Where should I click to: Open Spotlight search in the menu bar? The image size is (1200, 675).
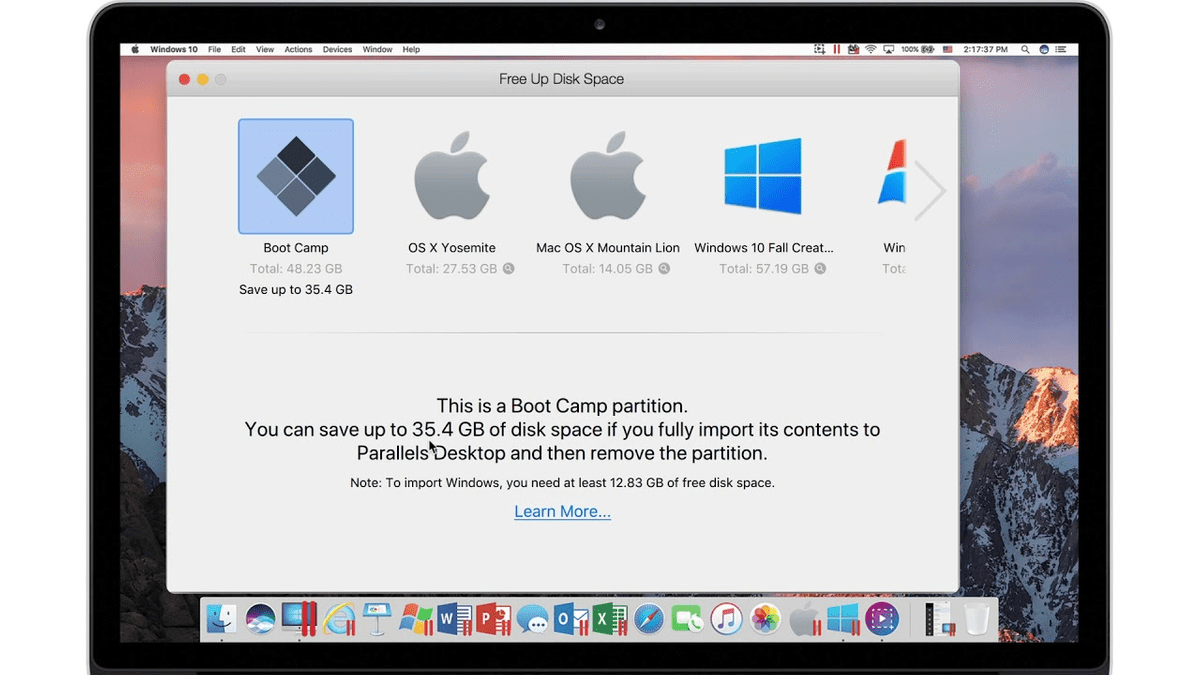pos(1026,48)
